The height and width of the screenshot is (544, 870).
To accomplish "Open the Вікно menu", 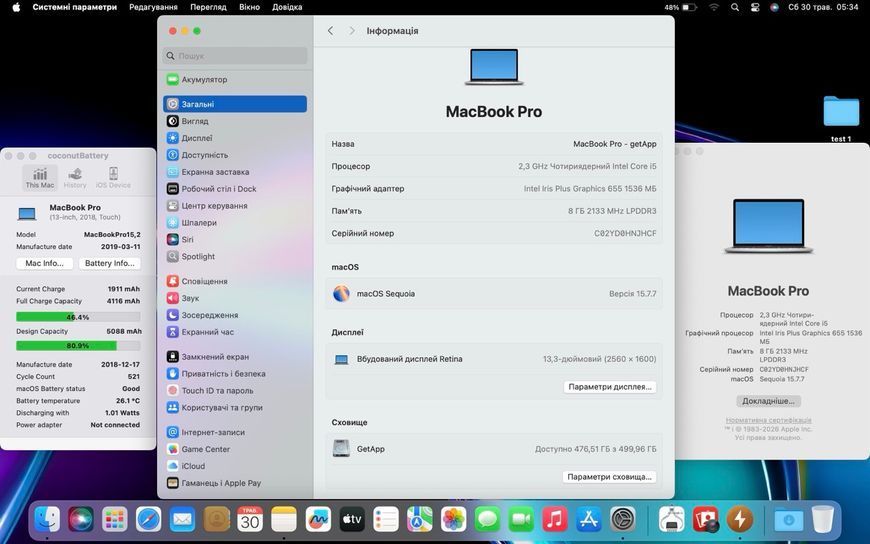I will coord(249,7).
